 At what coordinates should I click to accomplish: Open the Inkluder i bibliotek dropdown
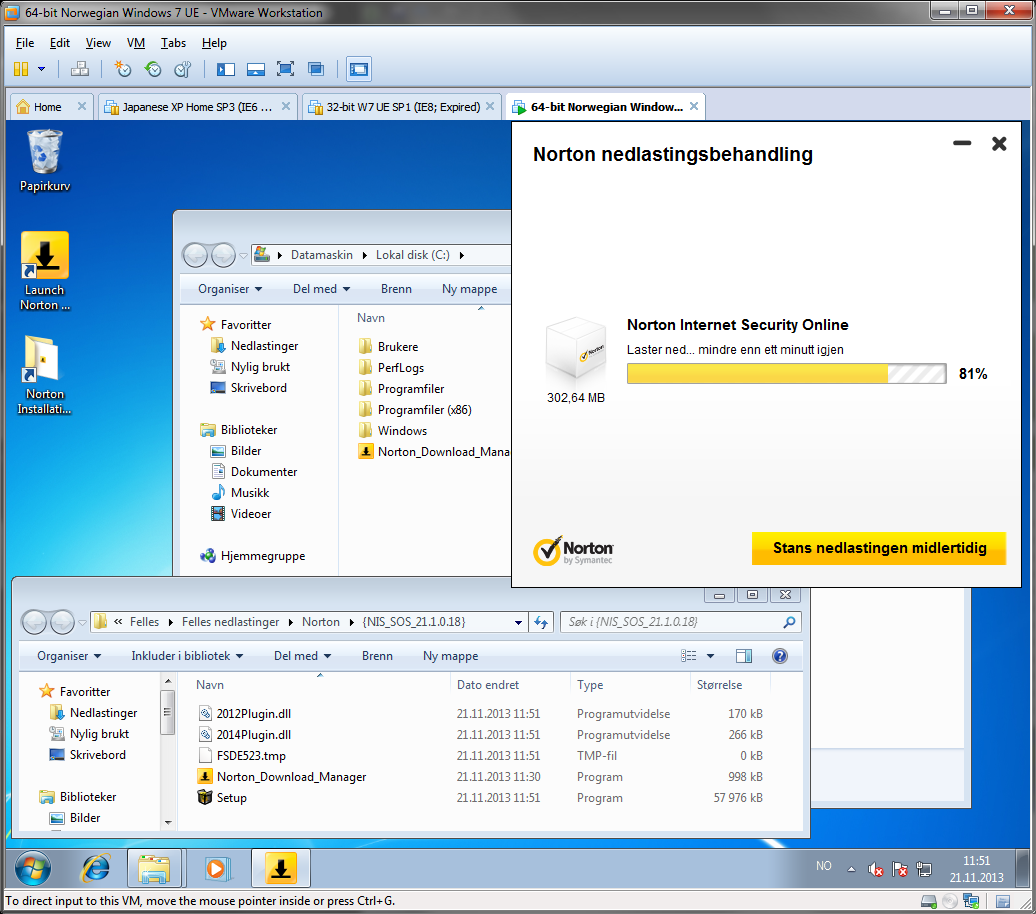(187, 656)
